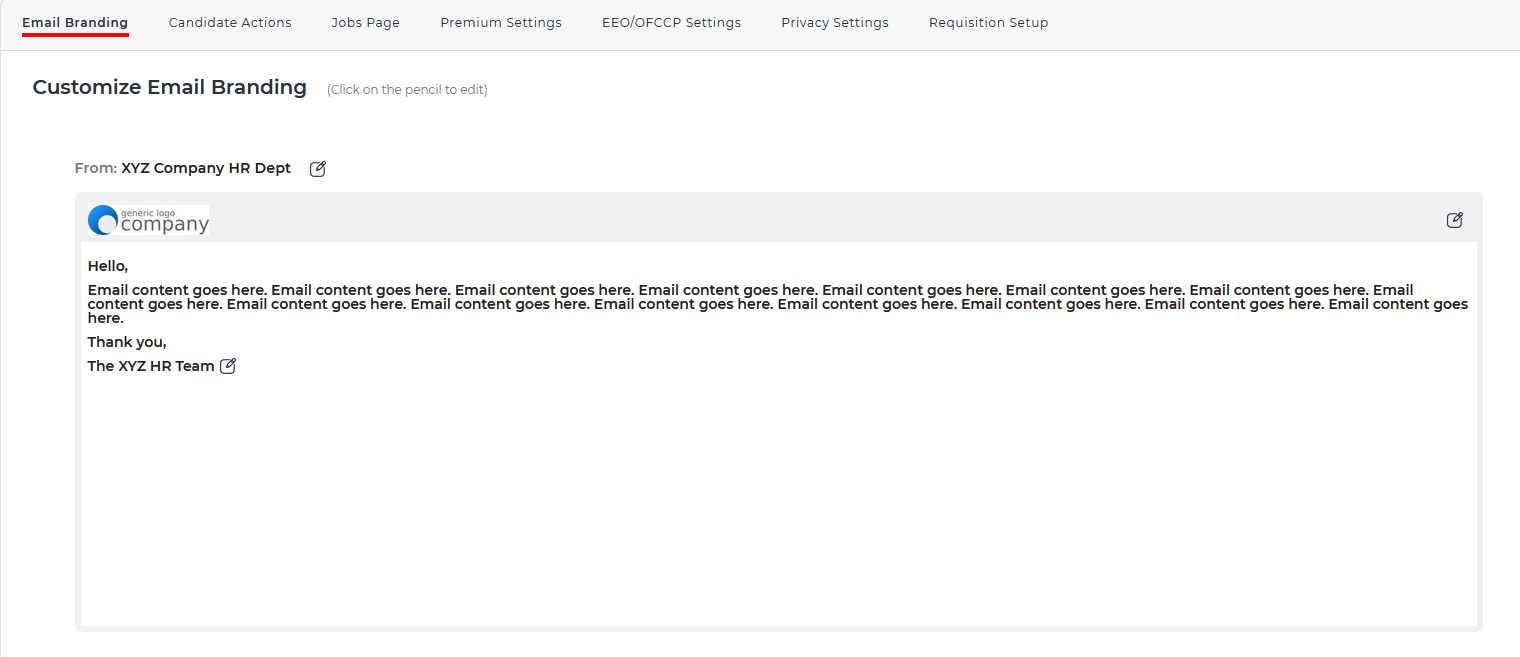Click the Hello greeting line
1520x657 pixels.
pos(108,266)
